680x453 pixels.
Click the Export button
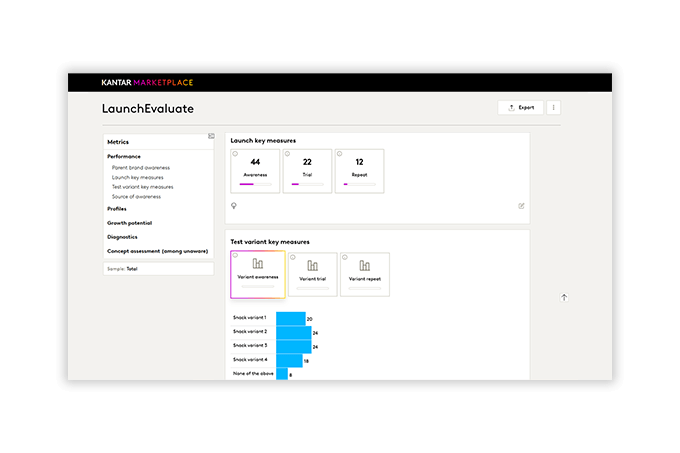(x=520, y=107)
